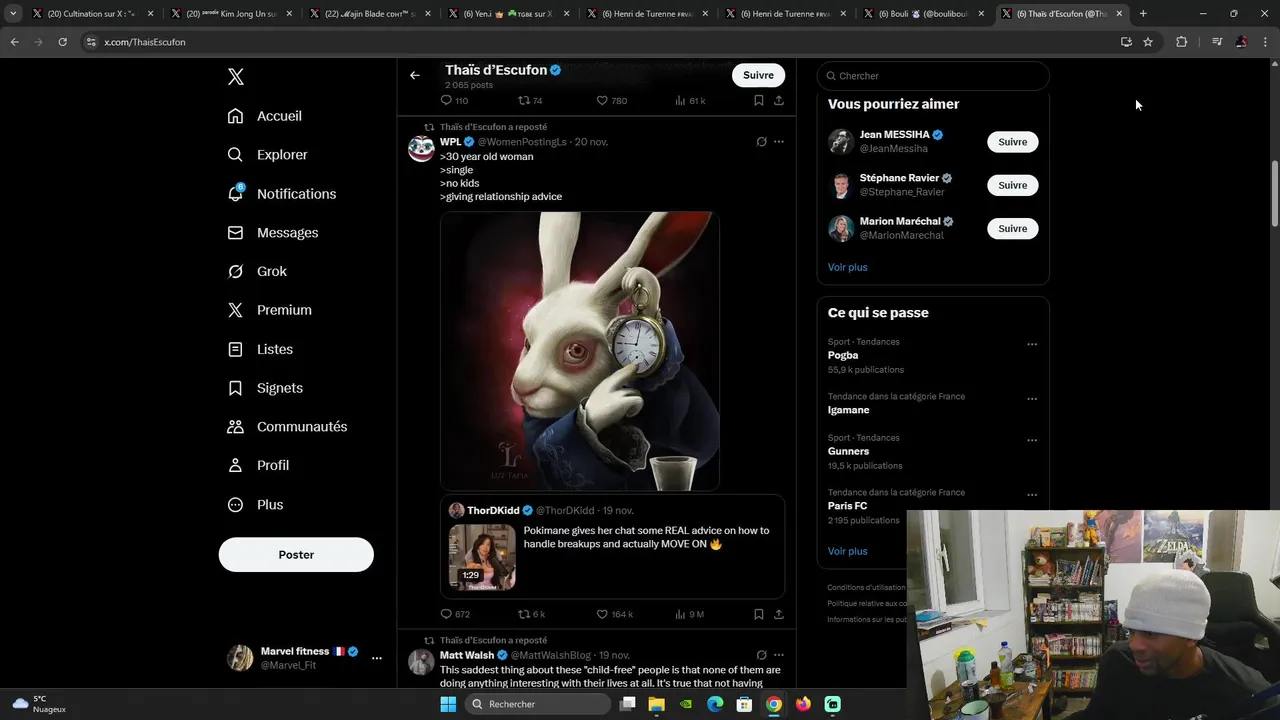The image size is (1280, 720).
Task: Click the Windows Start button
Action: (447, 704)
